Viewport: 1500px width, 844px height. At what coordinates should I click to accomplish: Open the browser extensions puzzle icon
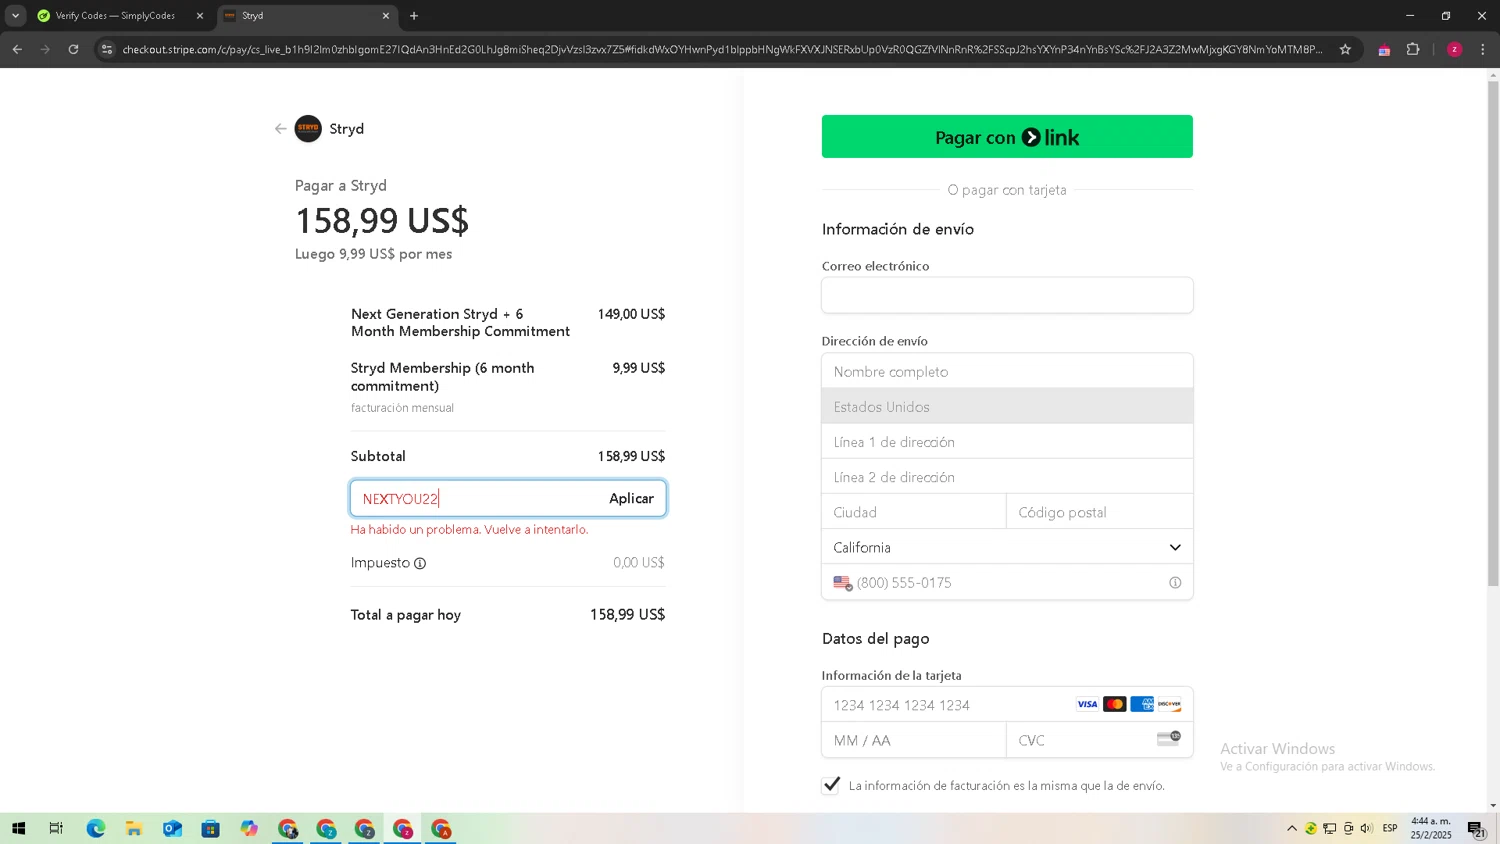(1413, 49)
